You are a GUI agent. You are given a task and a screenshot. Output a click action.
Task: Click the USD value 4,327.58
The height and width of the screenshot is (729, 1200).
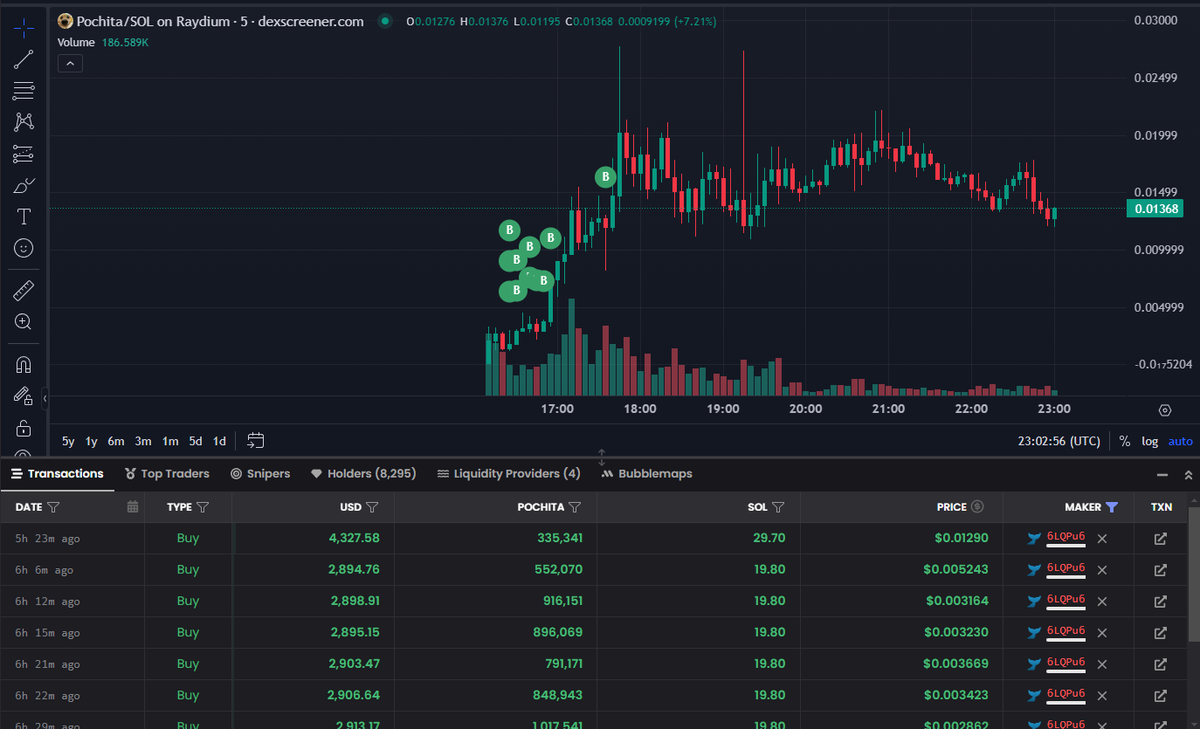[355, 538]
